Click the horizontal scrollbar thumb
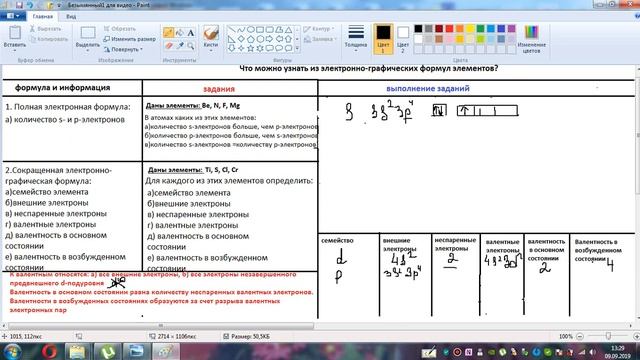The width and height of the screenshot is (640, 360). pos(161,326)
